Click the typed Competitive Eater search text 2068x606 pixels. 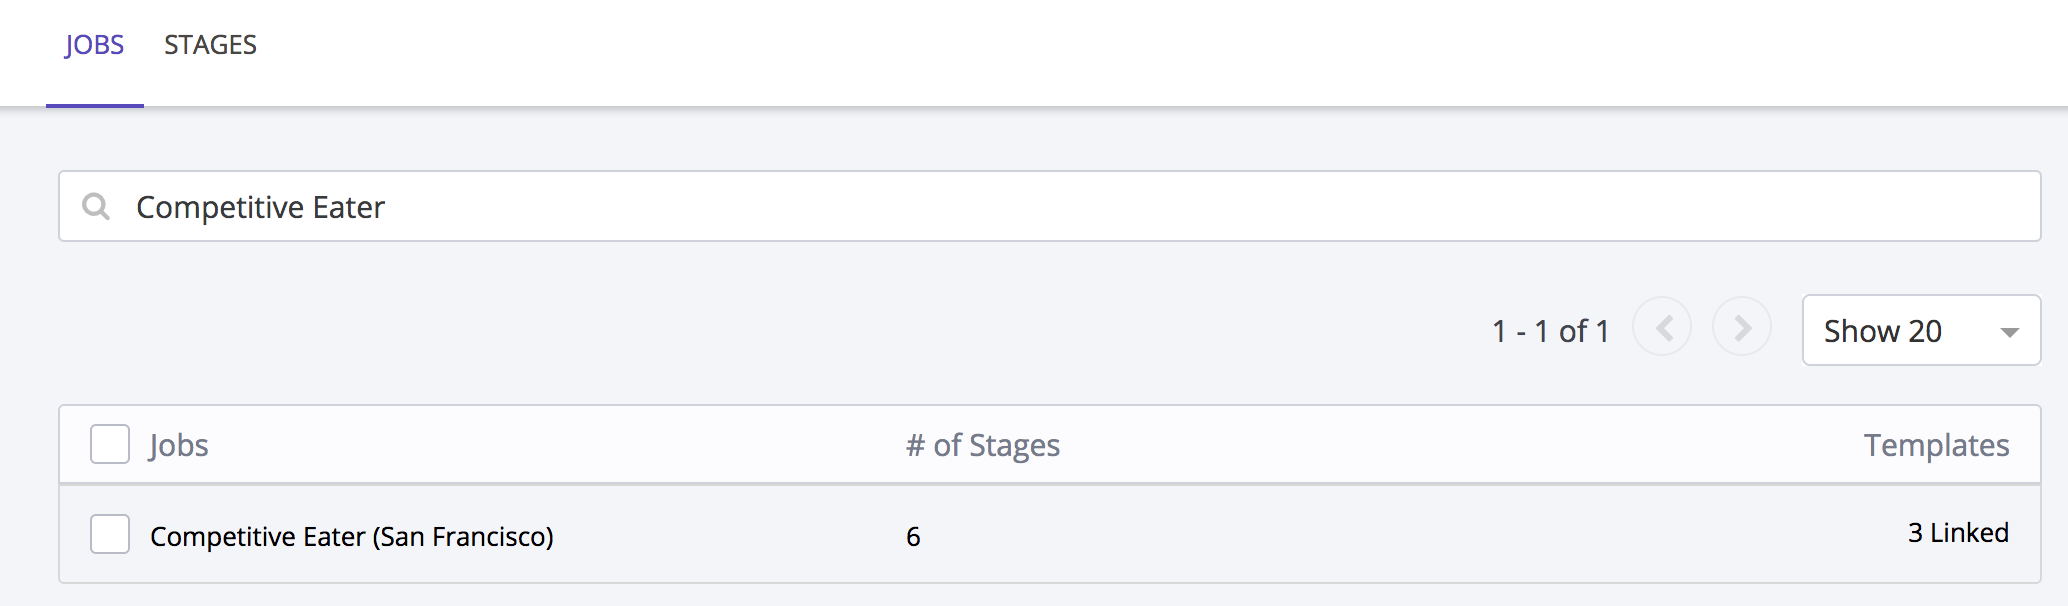(260, 207)
